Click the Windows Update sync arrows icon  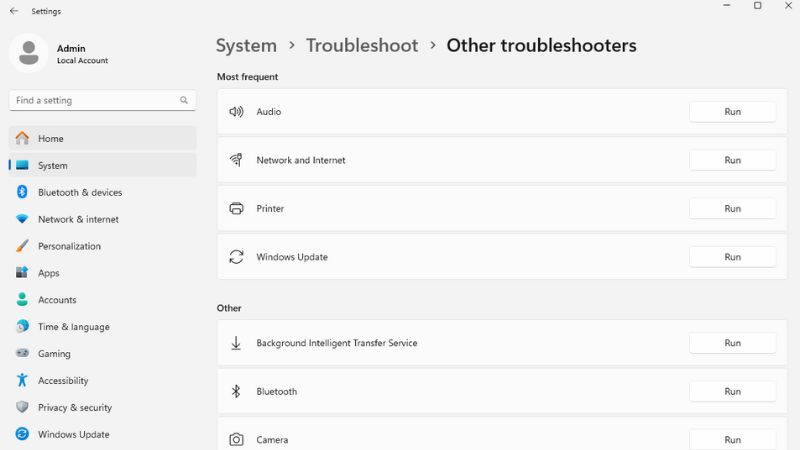[236, 257]
